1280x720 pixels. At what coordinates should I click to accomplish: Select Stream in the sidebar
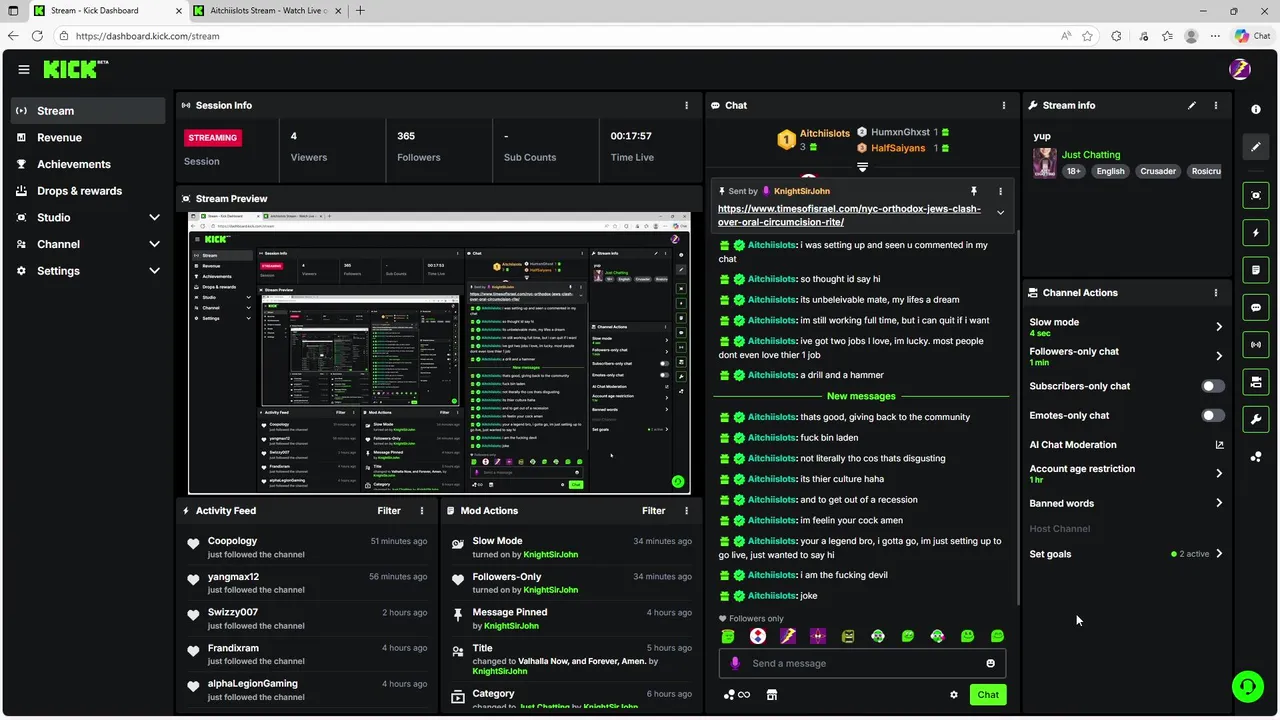(x=88, y=111)
